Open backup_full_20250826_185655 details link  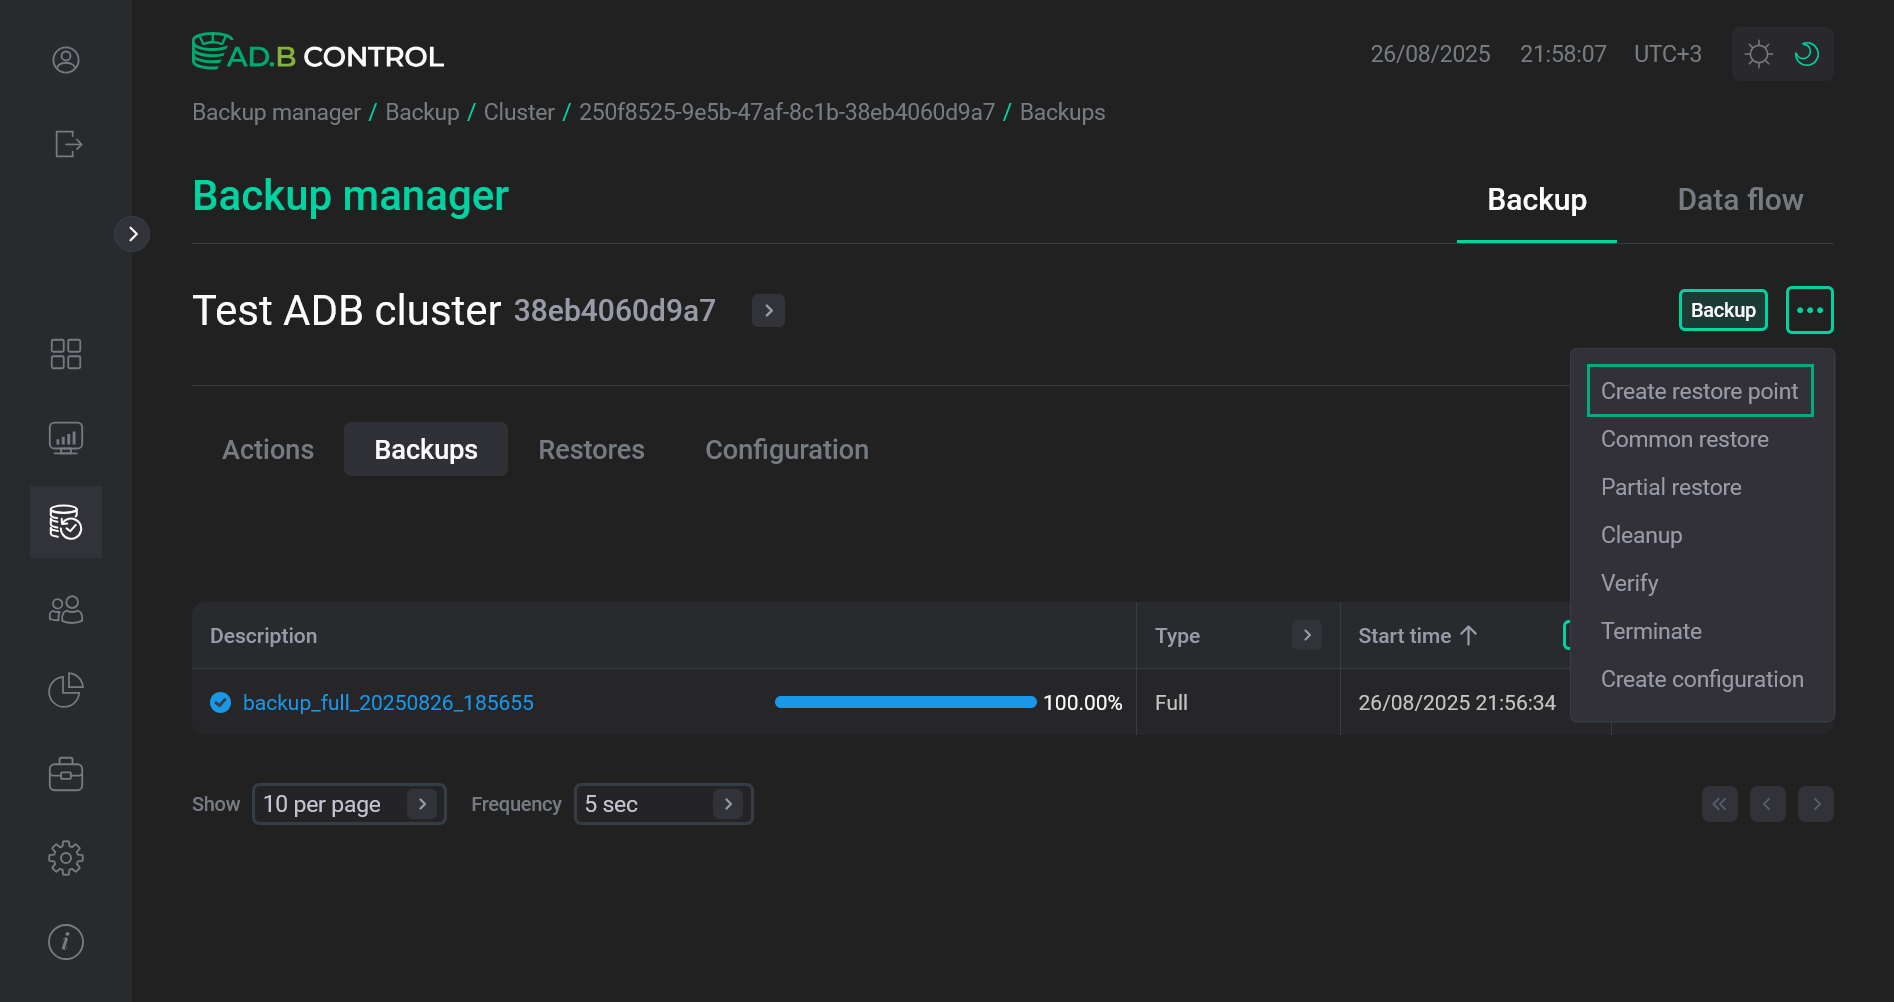click(x=389, y=702)
